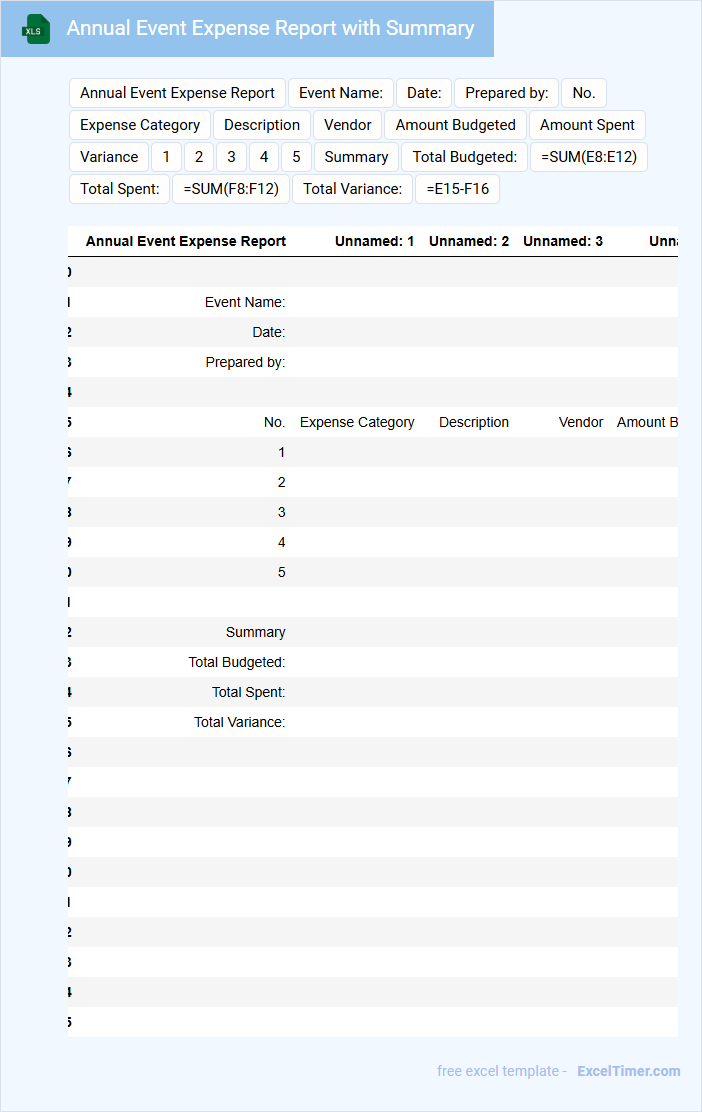
Task: Click the 'Summary' tag chip
Action: tap(356, 157)
